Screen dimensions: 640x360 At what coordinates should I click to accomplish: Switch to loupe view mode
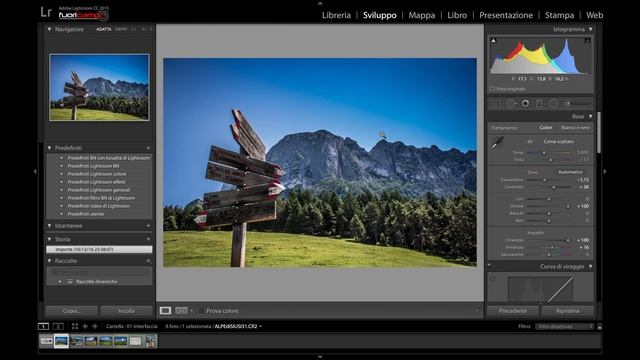tap(165, 311)
